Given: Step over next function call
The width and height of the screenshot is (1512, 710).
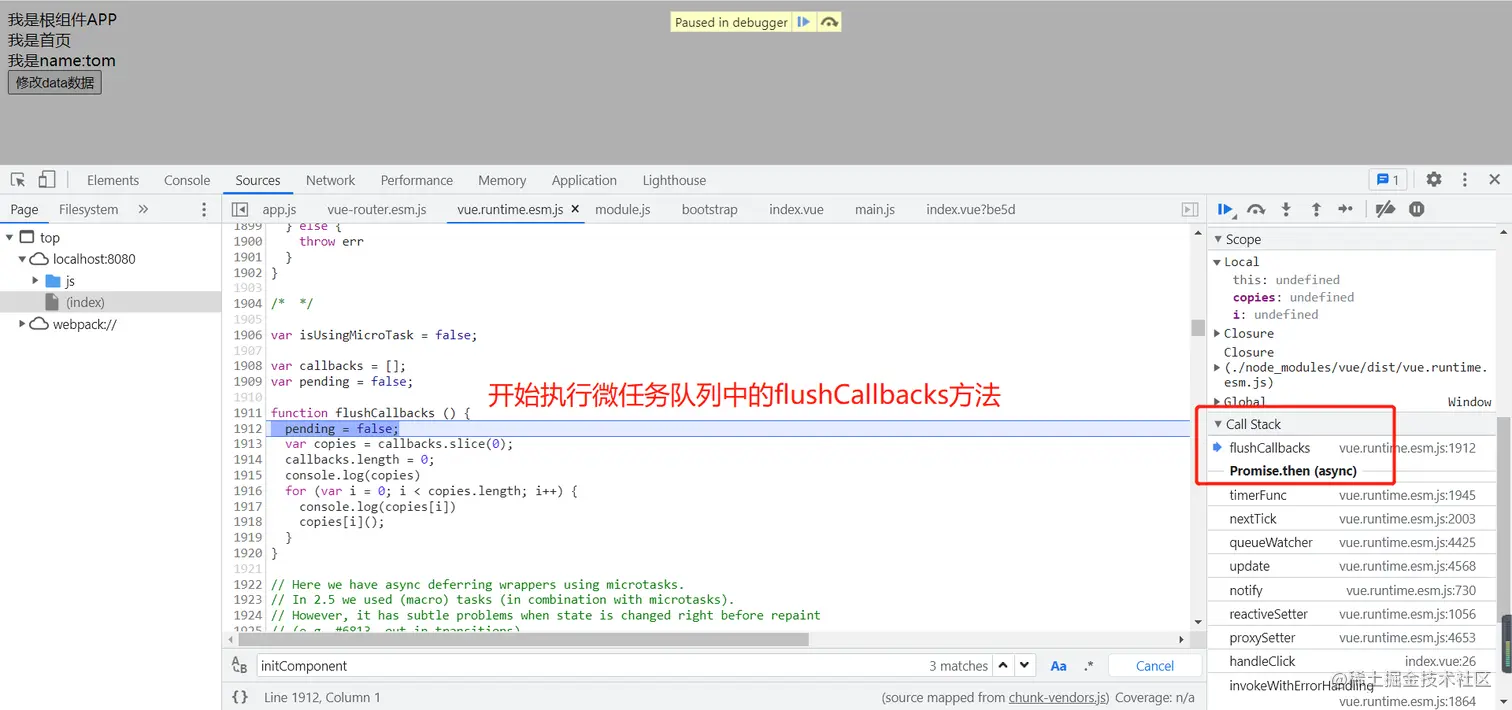Looking at the screenshot, I should coord(1256,209).
